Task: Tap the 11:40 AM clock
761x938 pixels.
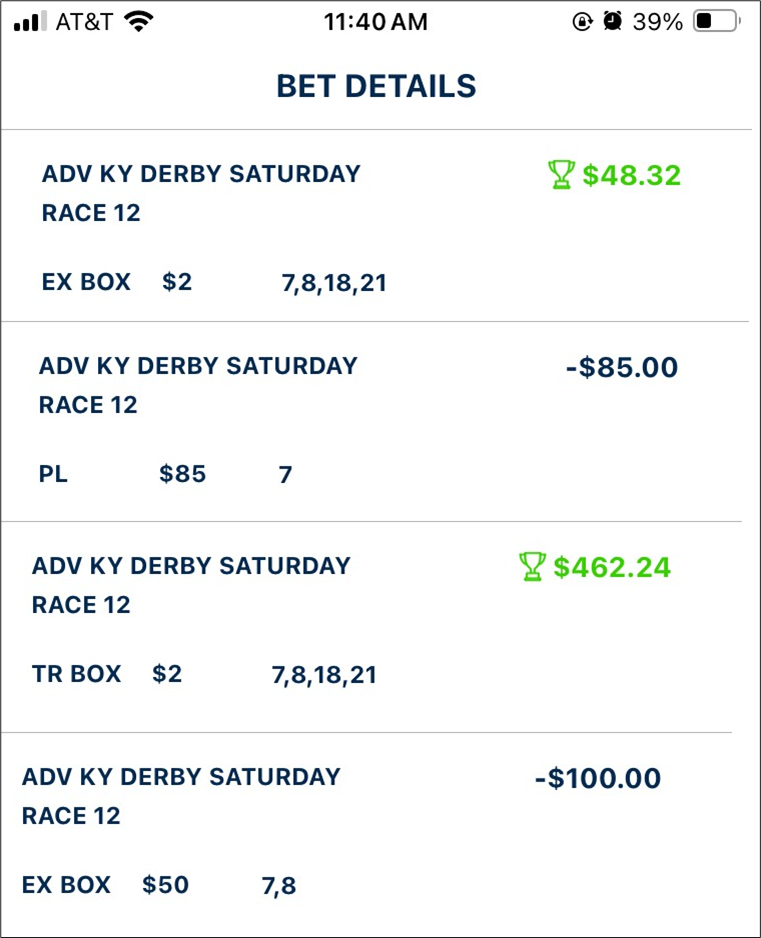Action: click(376, 22)
